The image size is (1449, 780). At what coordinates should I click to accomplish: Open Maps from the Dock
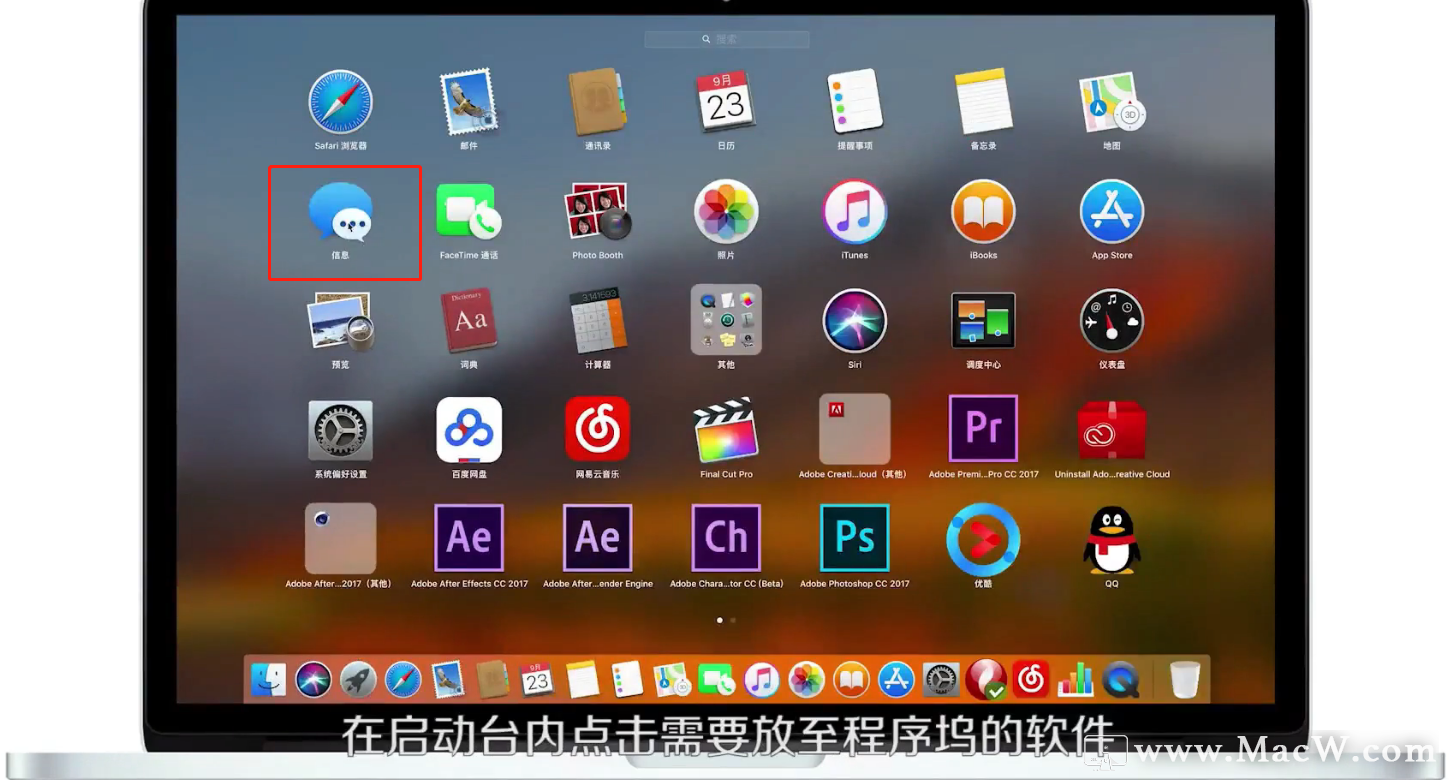(x=672, y=680)
